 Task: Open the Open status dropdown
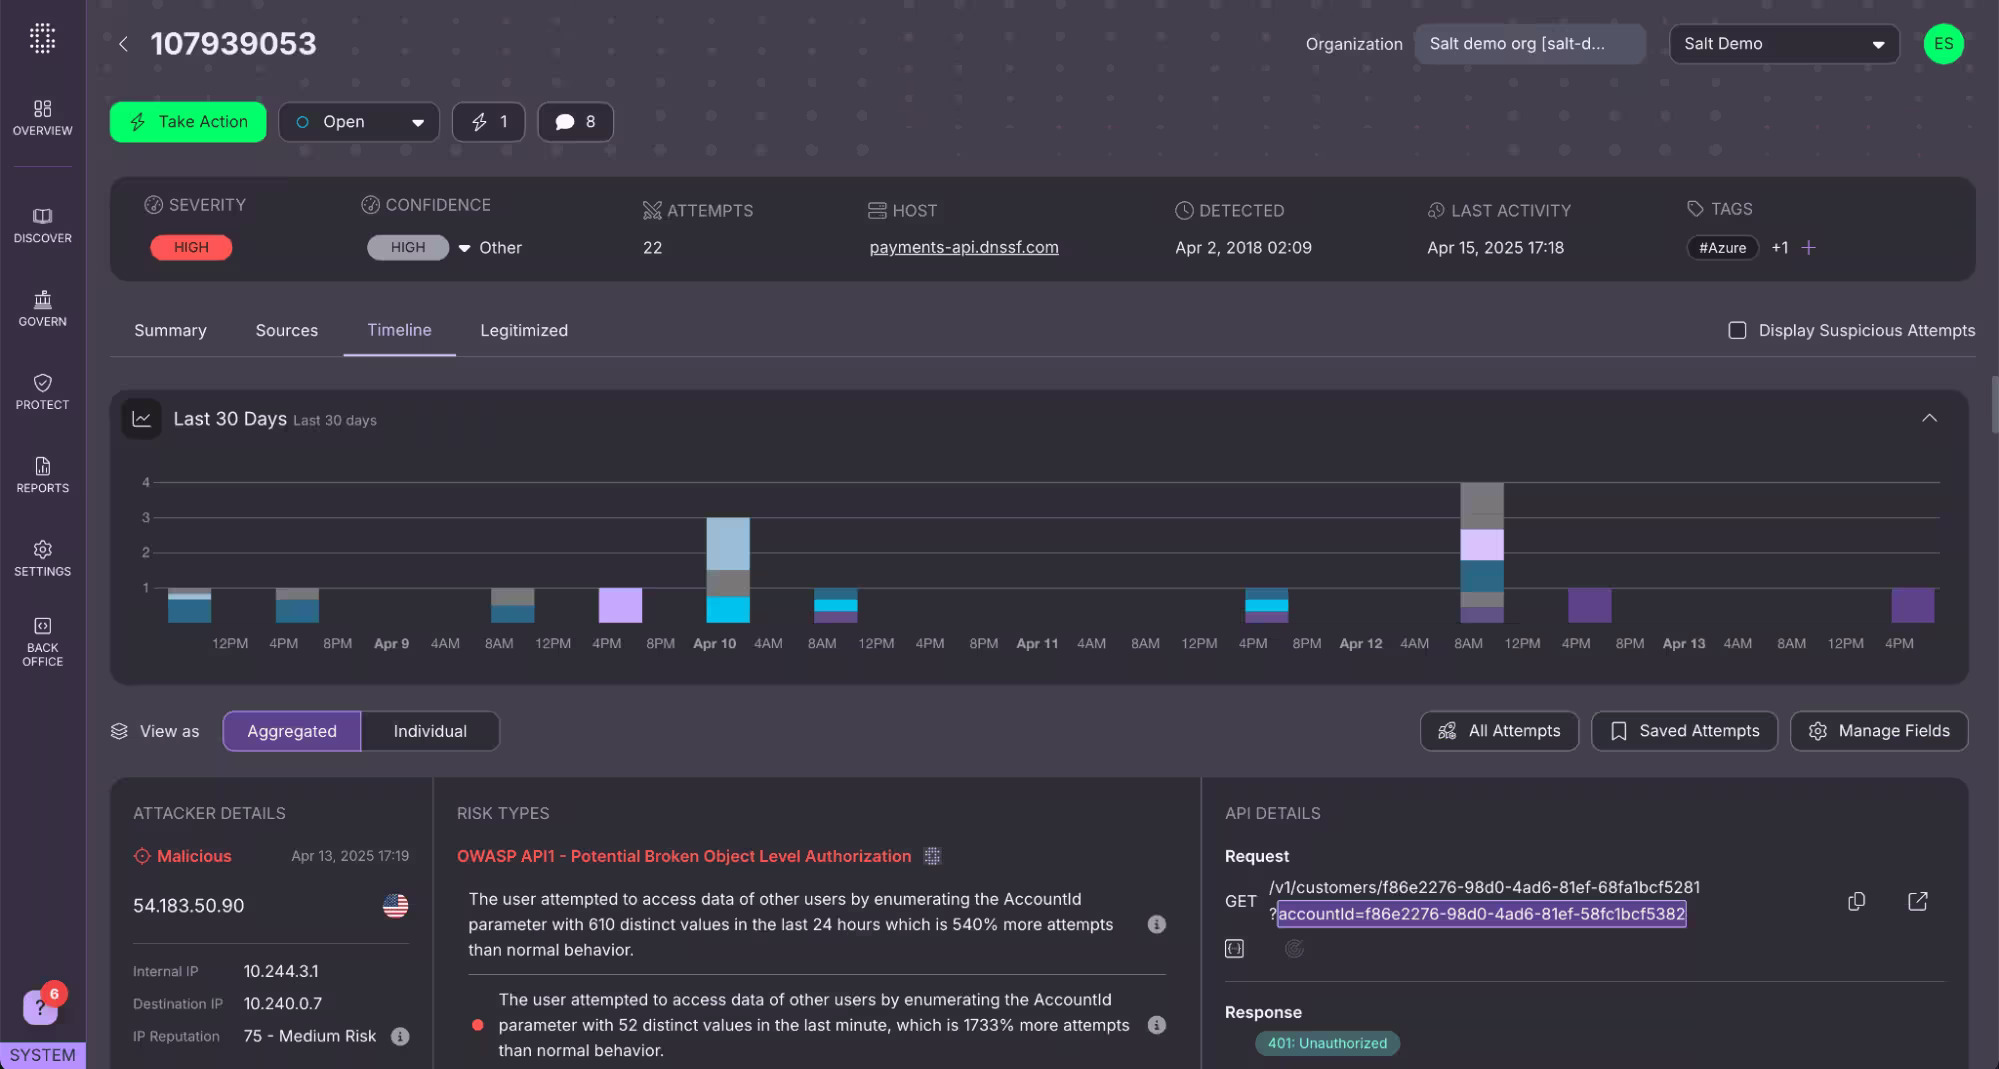[358, 122]
